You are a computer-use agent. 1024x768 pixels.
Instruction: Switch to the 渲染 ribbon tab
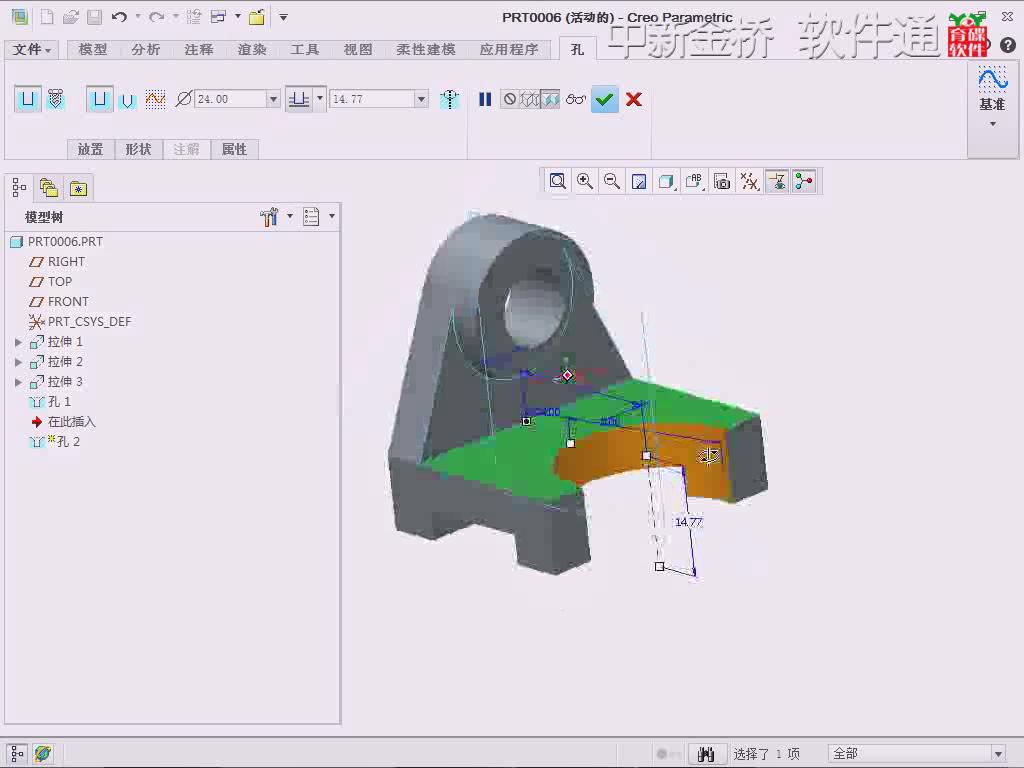click(x=251, y=50)
